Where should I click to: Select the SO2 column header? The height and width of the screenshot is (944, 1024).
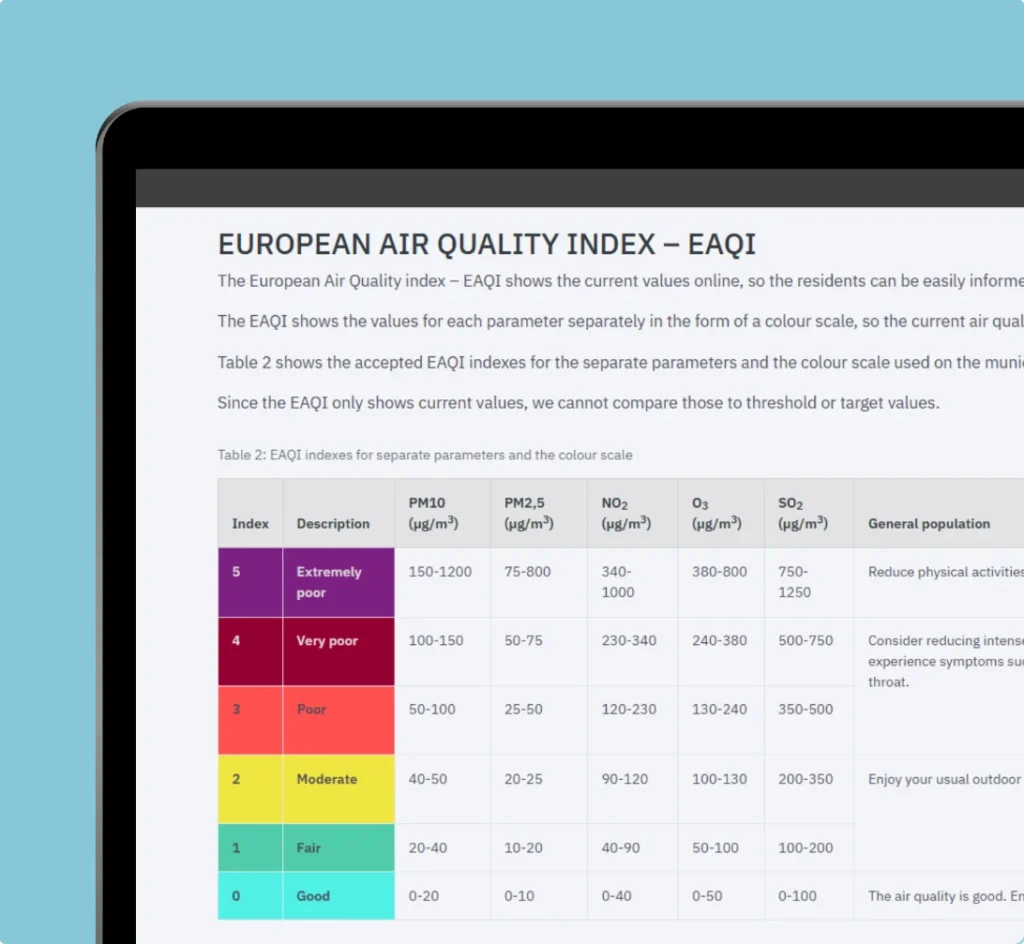pyautogui.click(x=803, y=513)
